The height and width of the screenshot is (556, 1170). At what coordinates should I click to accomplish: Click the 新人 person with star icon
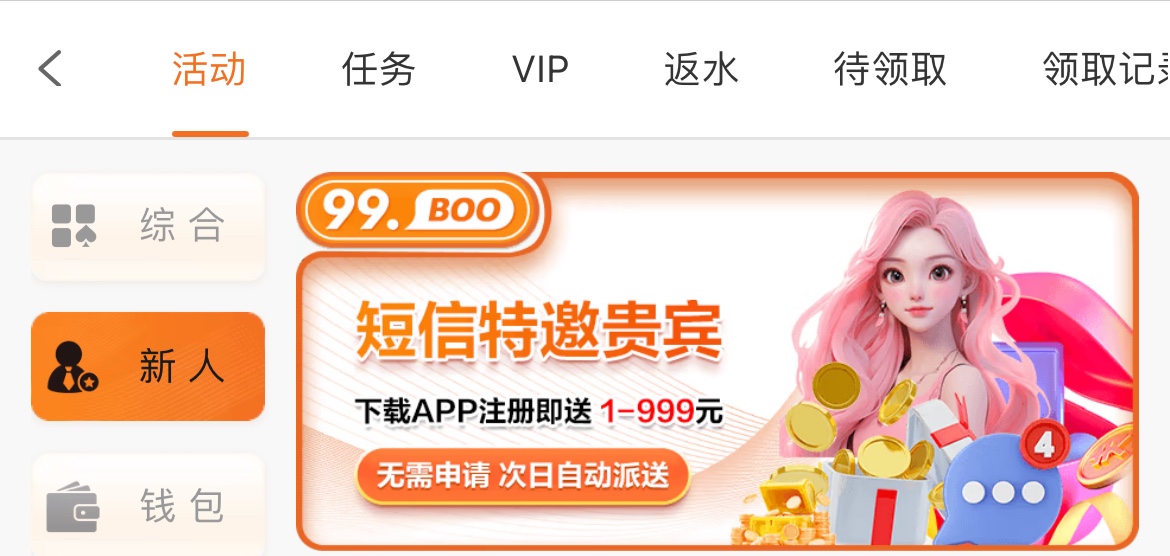point(72,366)
